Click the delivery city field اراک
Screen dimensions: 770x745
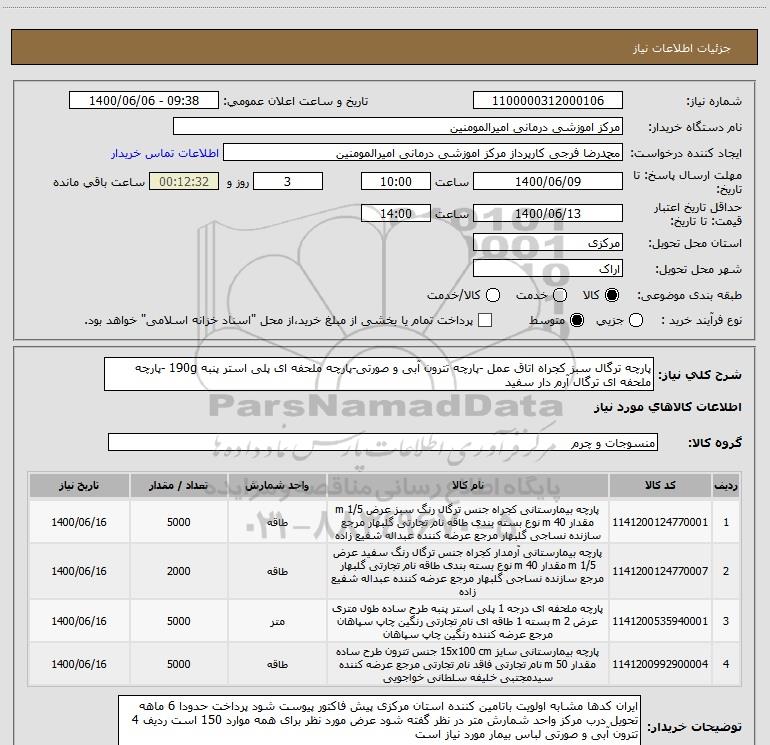tap(548, 269)
